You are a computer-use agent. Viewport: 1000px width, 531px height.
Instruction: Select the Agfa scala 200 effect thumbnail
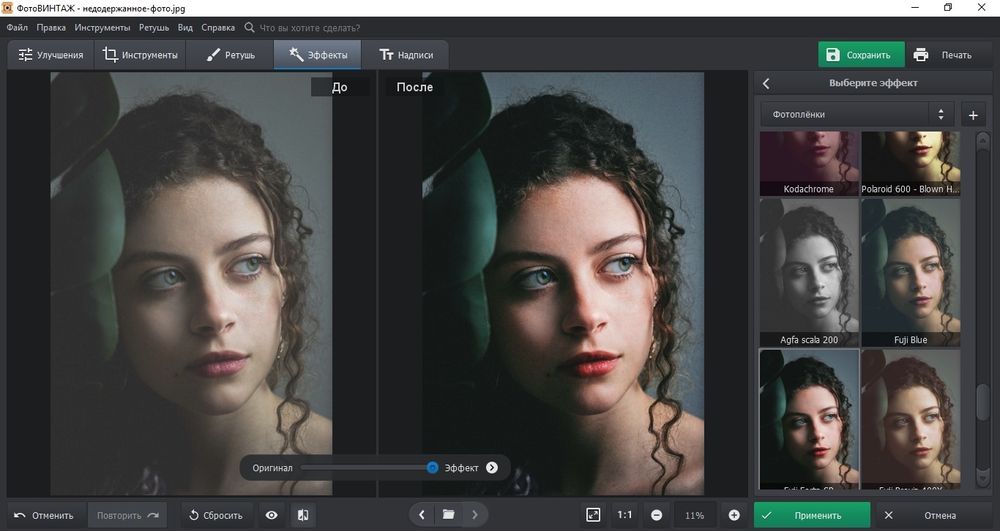click(x=807, y=272)
